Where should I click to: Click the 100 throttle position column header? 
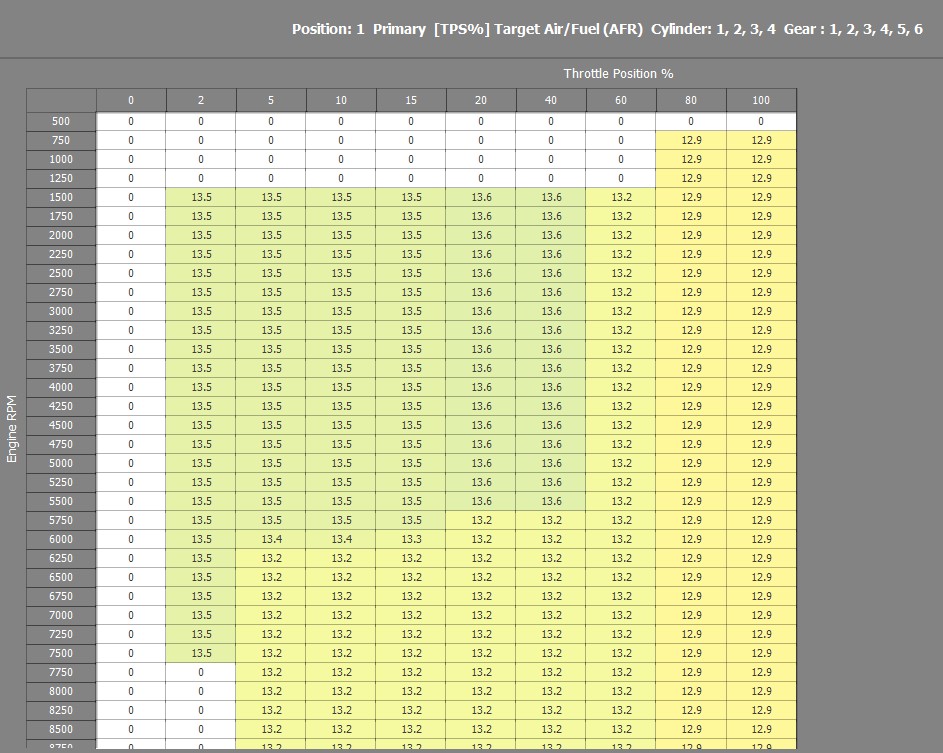(761, 100)
